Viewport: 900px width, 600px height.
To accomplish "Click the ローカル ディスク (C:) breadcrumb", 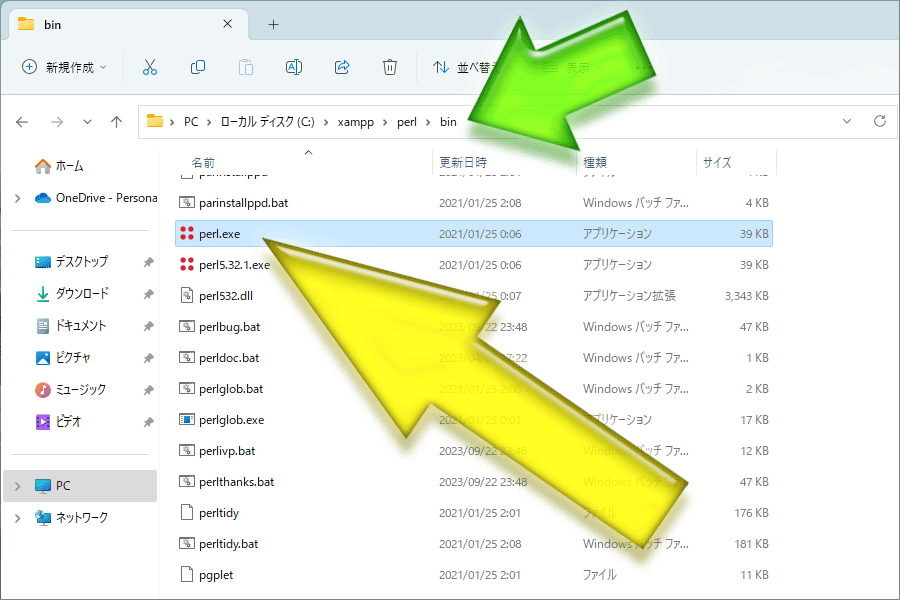I will (267, 122).
